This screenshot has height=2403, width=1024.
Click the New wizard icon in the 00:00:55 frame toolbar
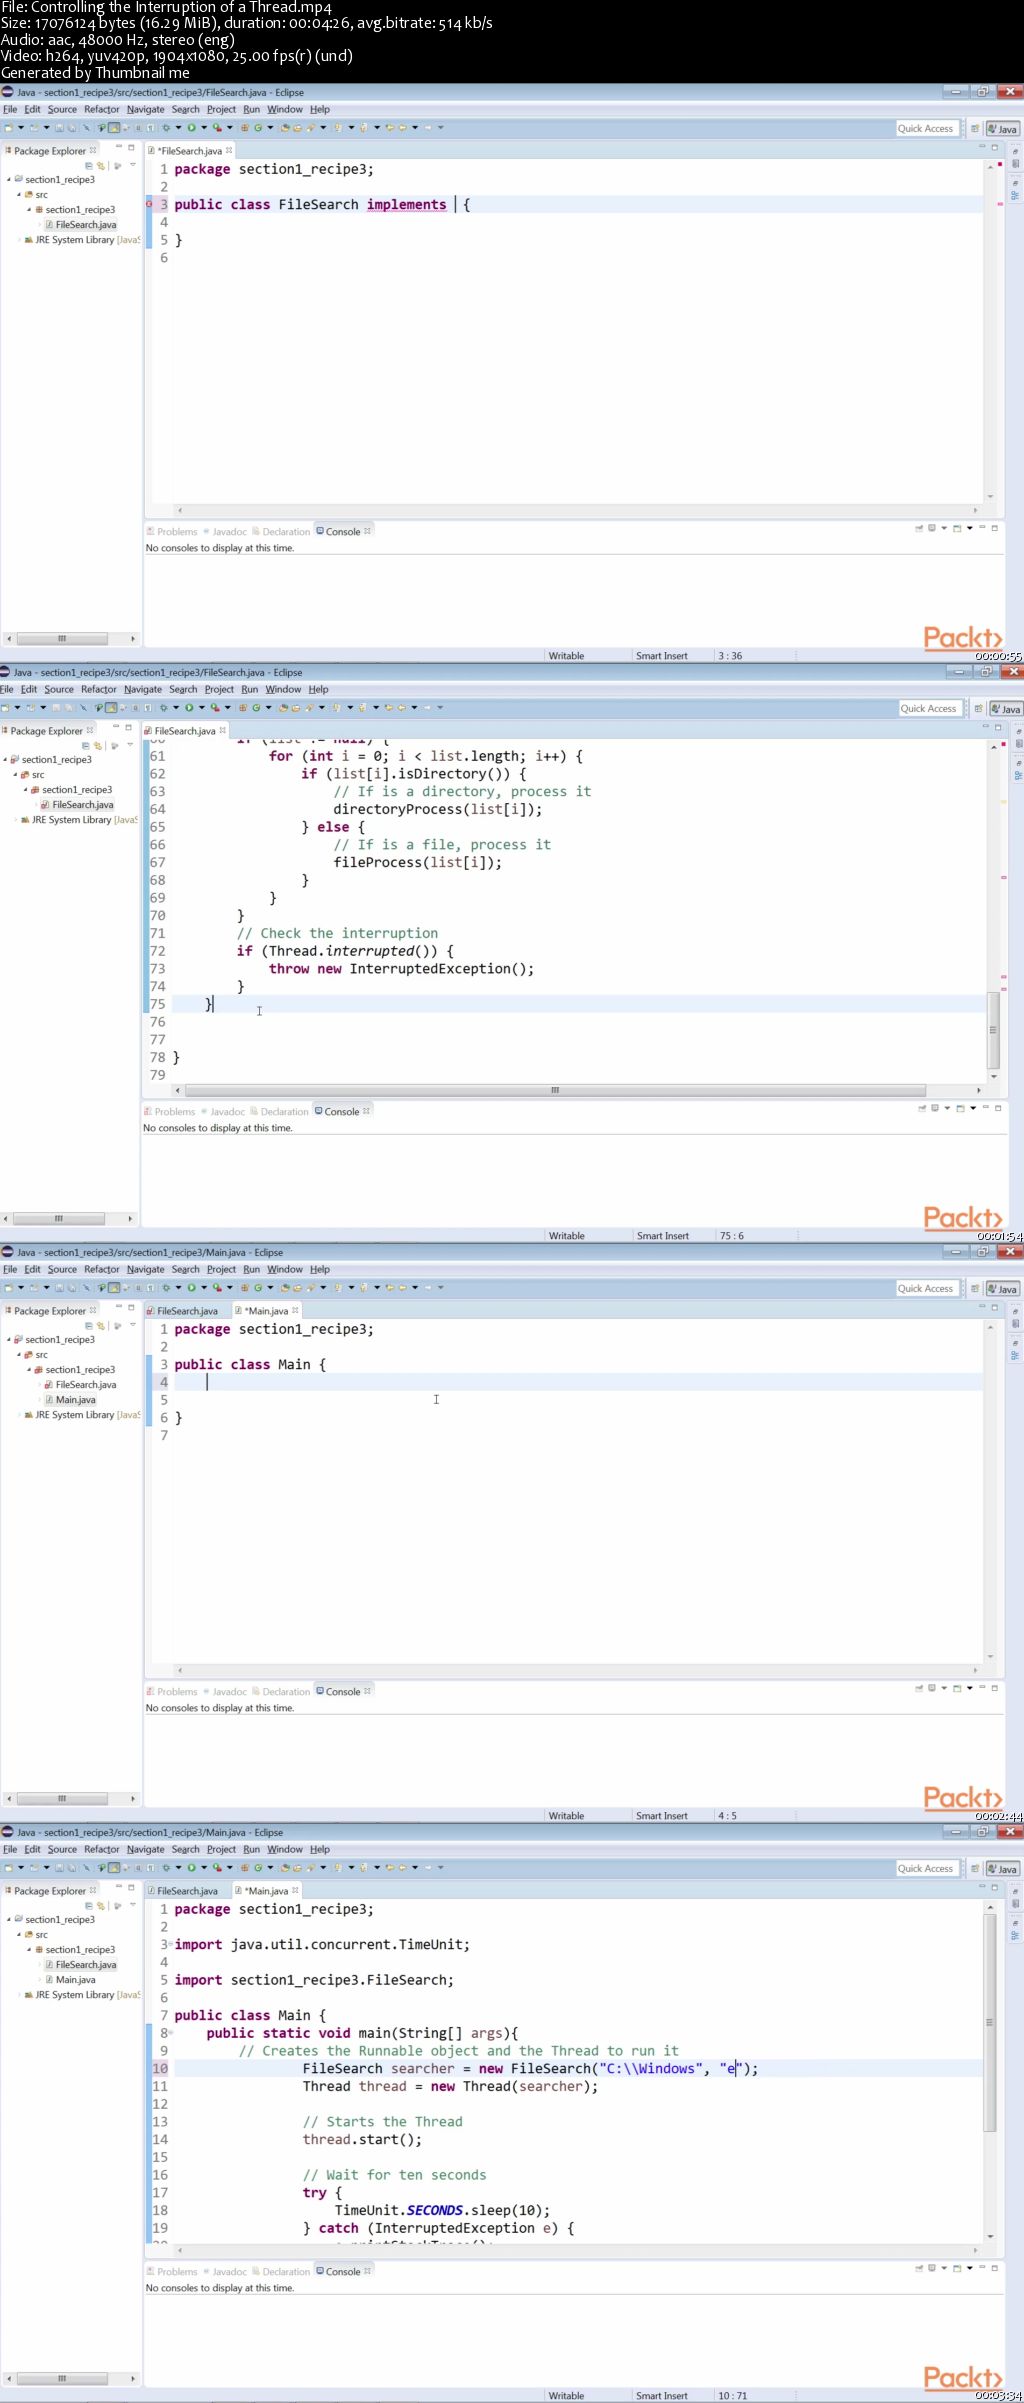pyautogui.click(x=9, y=128)
